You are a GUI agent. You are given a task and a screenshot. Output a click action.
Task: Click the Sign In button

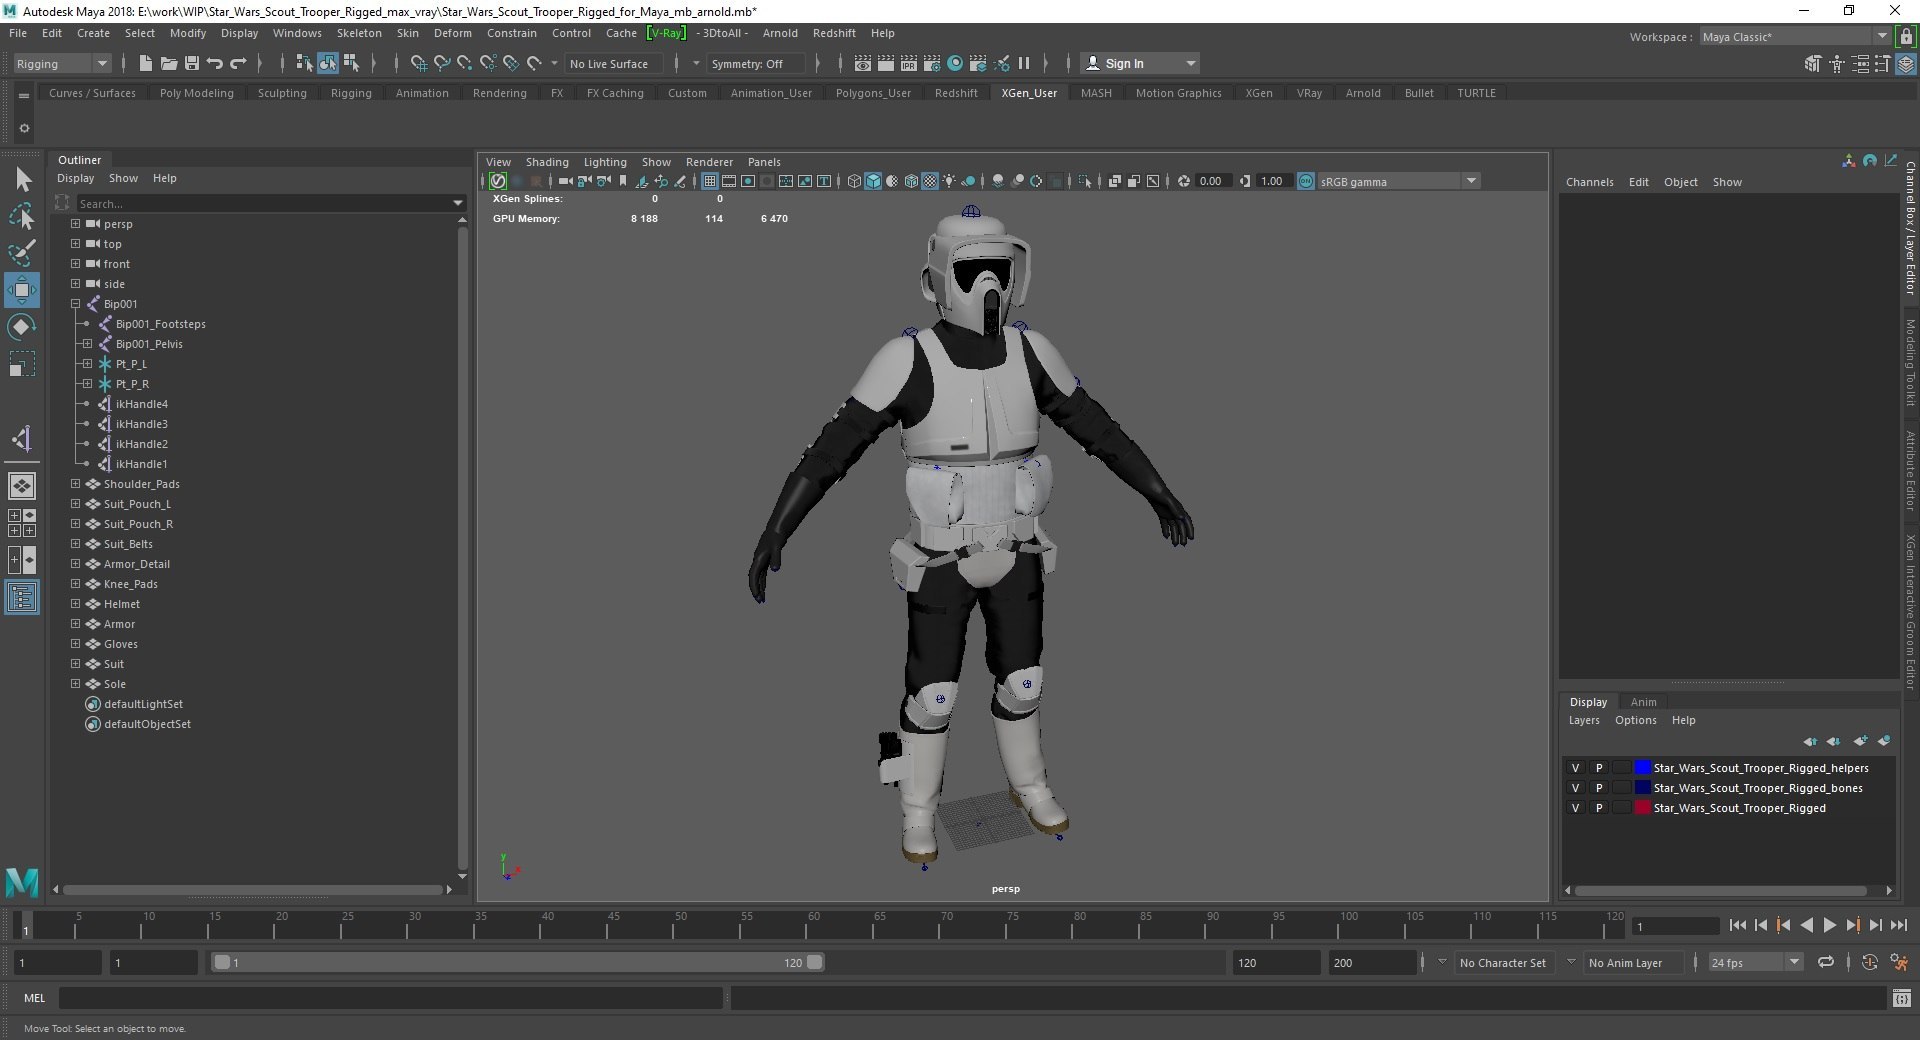click(x=1140, y=63)
